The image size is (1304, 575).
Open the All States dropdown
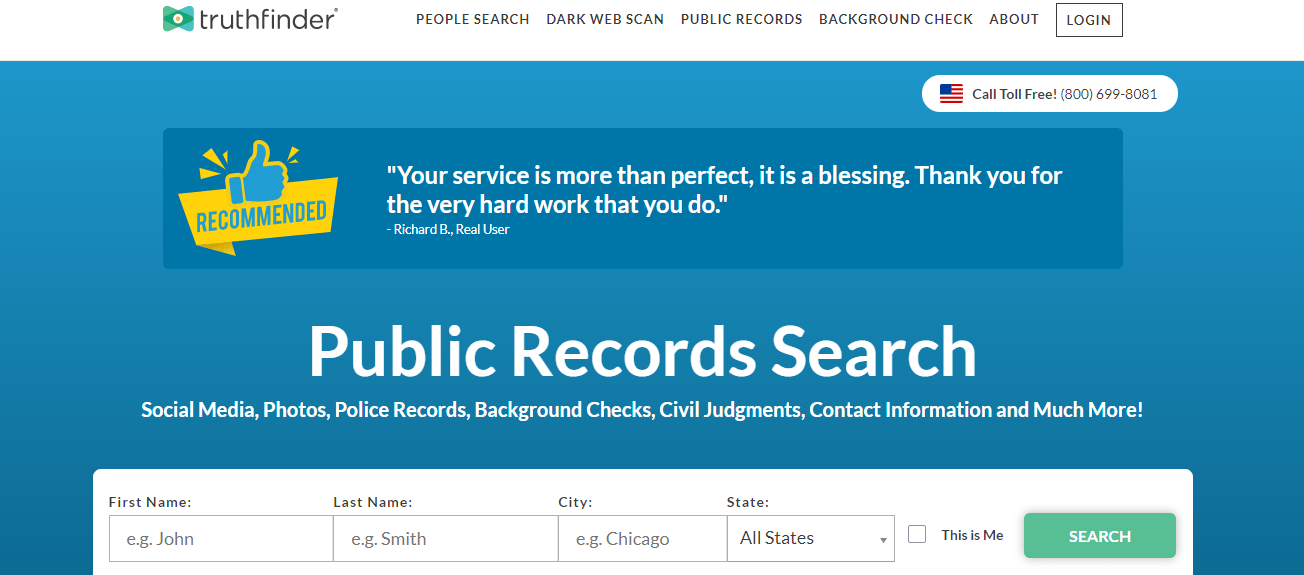pyautogui.click(x=811, y=539)
